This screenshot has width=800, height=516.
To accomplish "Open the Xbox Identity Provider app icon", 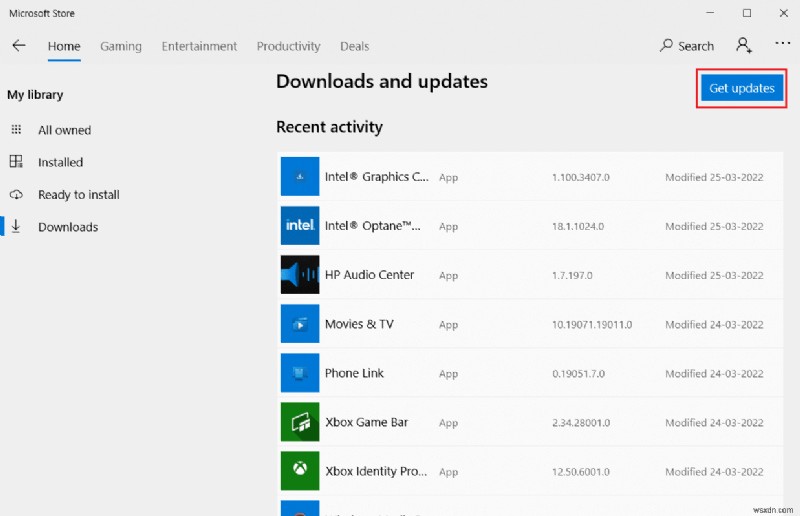I will pyautogui.click(x=300, y=471).
